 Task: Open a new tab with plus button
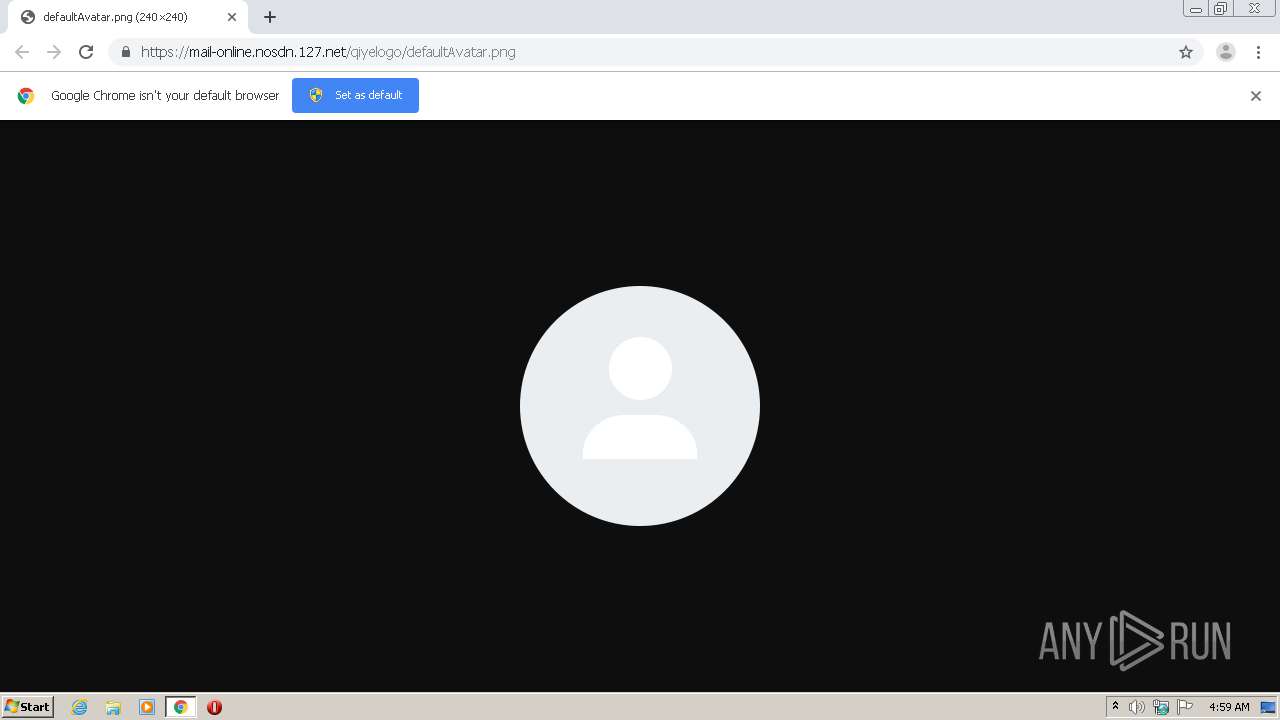(270, 17)
